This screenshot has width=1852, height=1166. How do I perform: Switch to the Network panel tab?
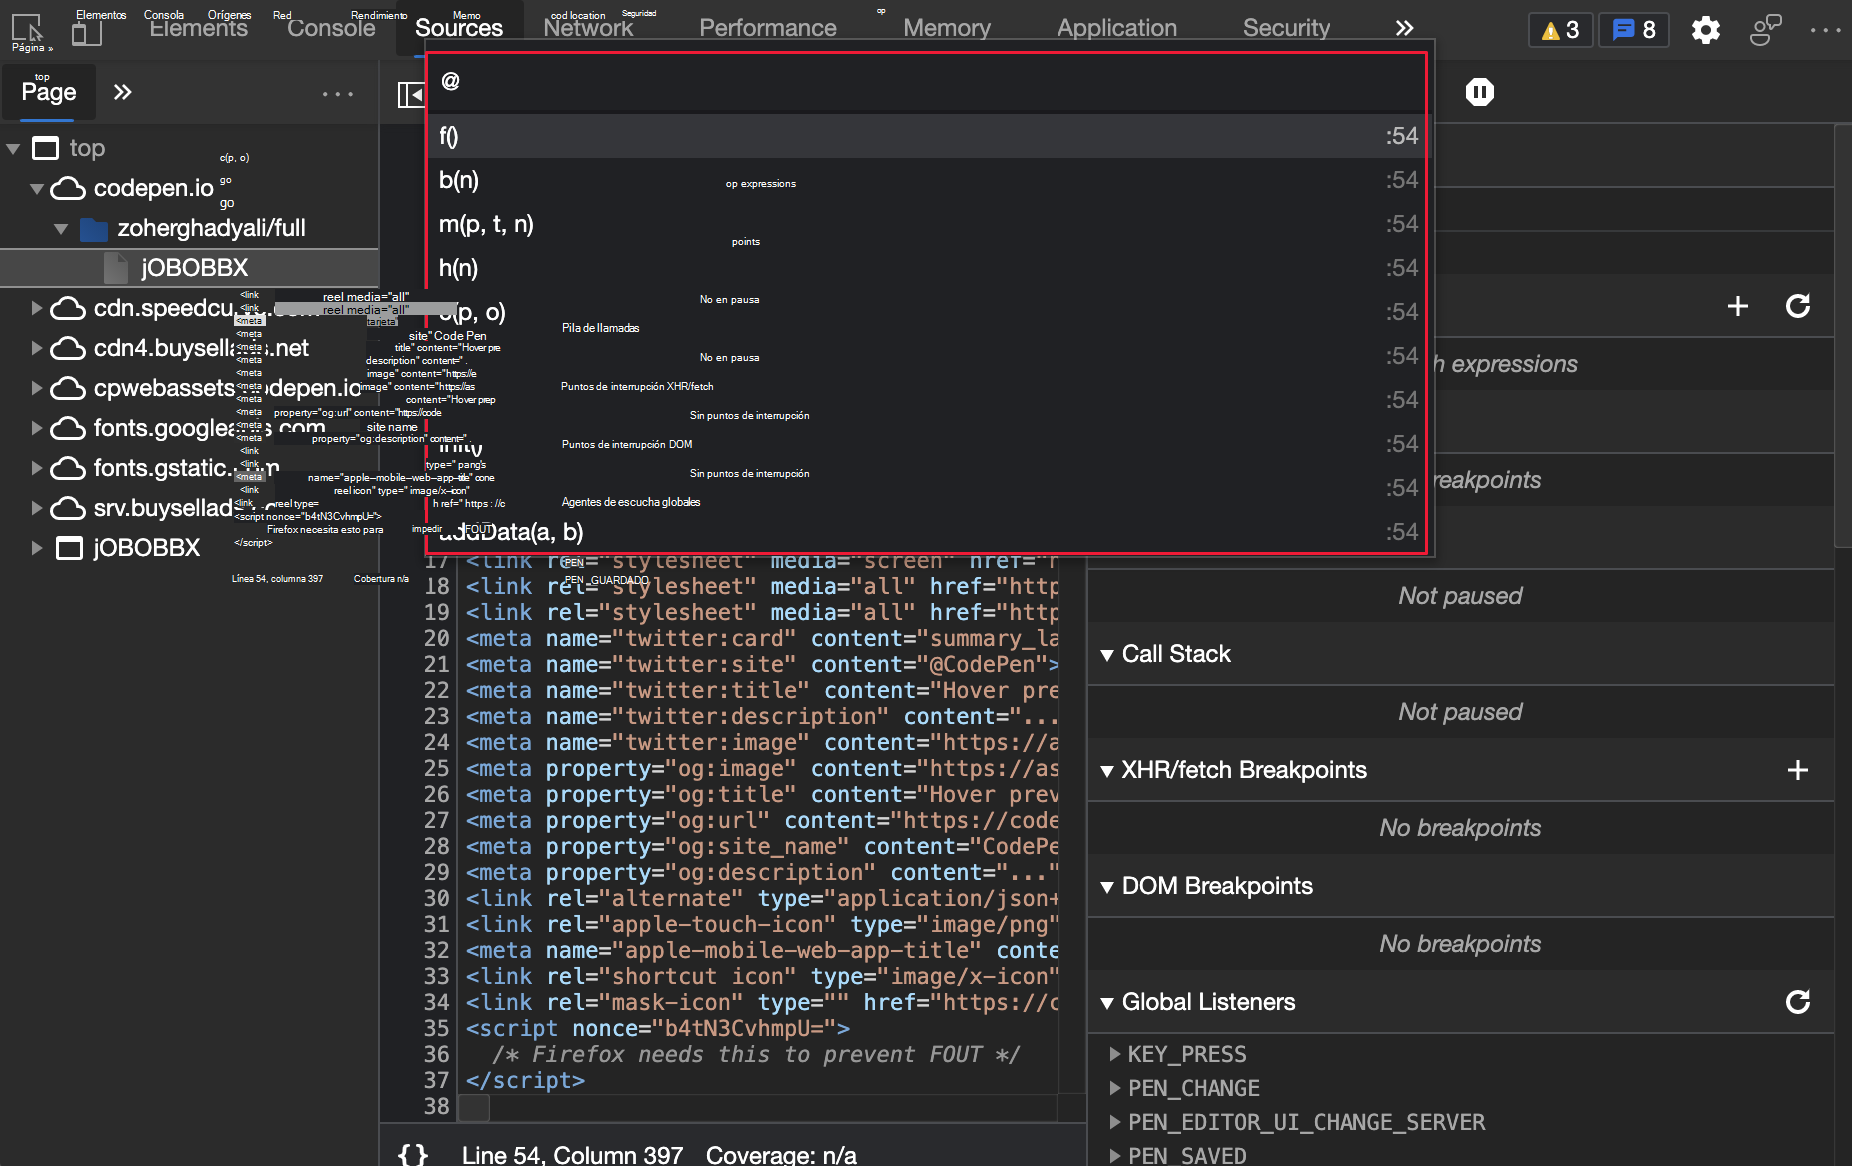point(588,27)
